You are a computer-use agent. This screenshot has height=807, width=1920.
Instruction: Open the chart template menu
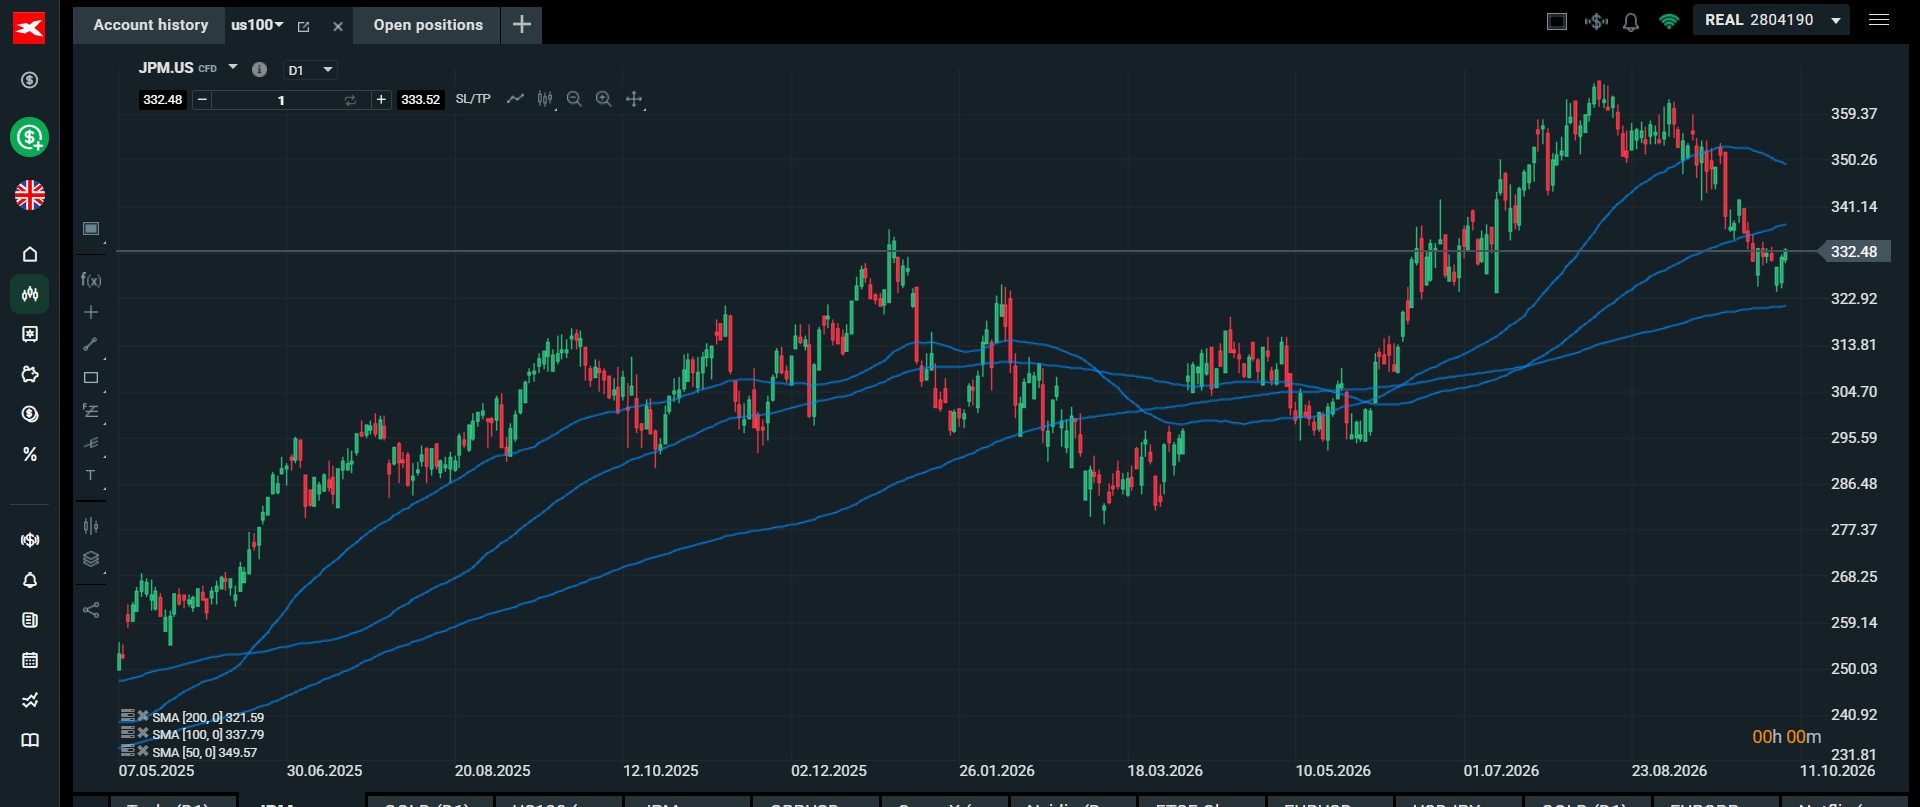91,229
